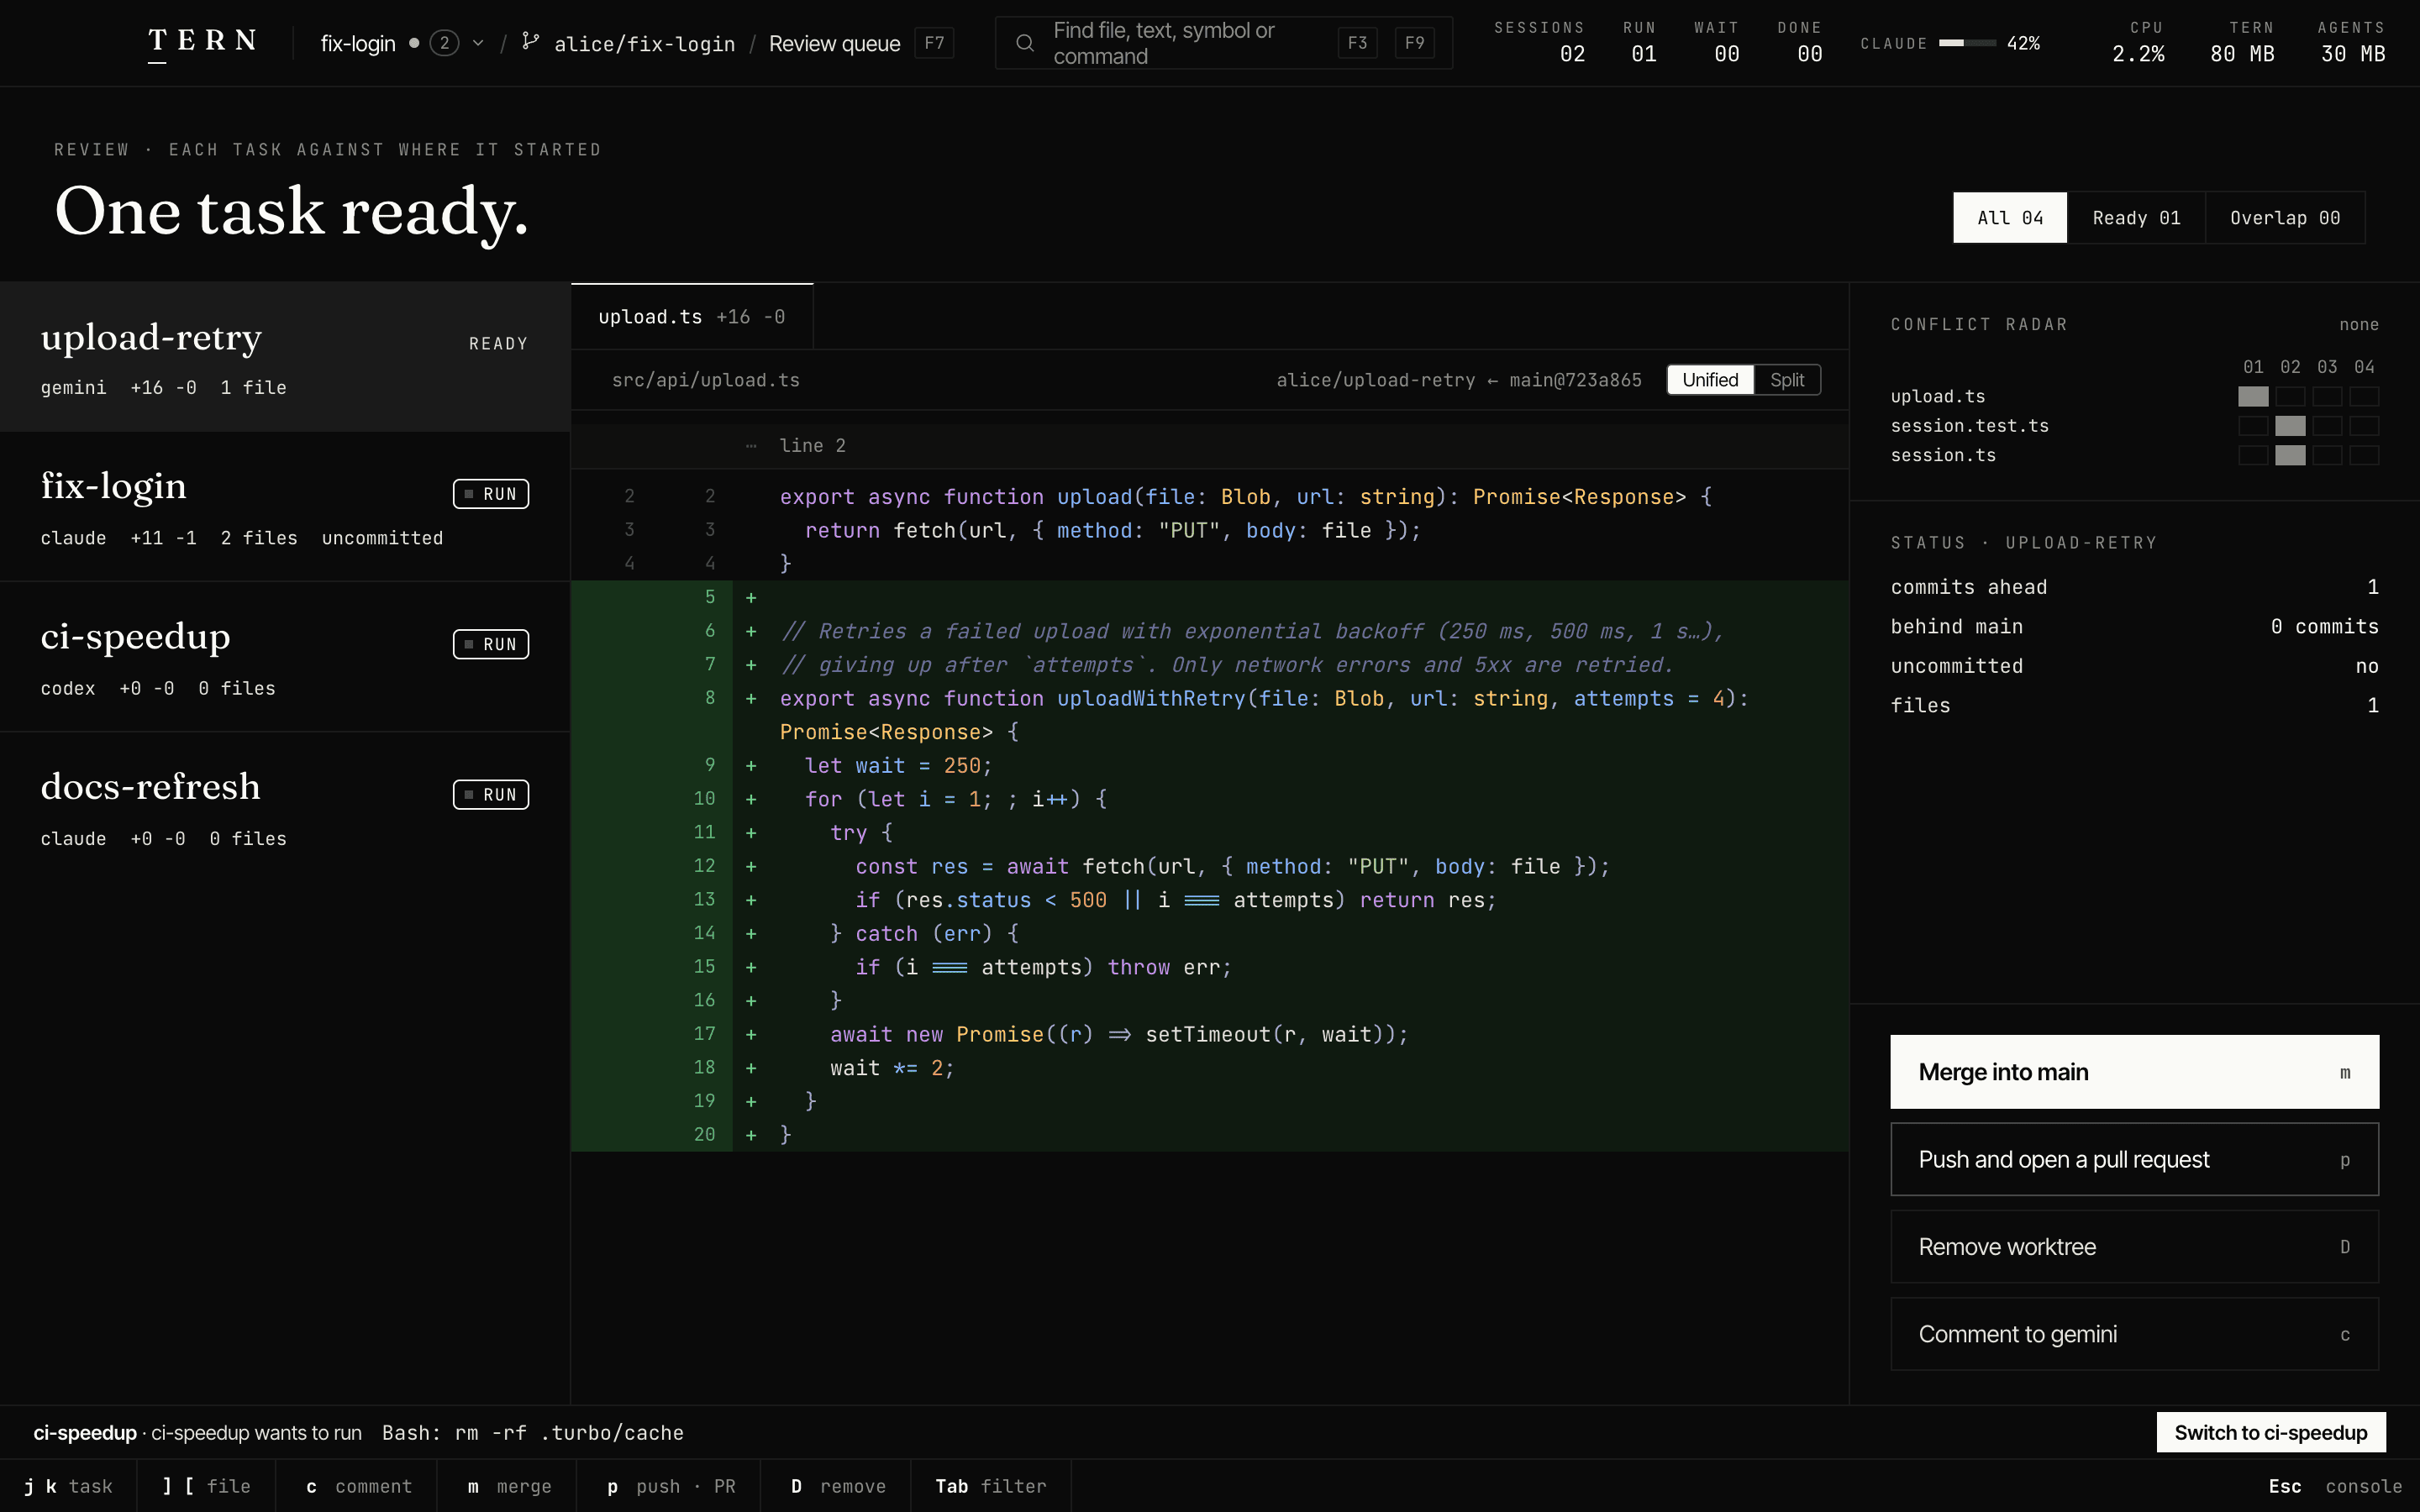Click the alice/fix-login branch breadcrumb
The width and height of the screenshot is (2420, 1512).
(644, 43)
